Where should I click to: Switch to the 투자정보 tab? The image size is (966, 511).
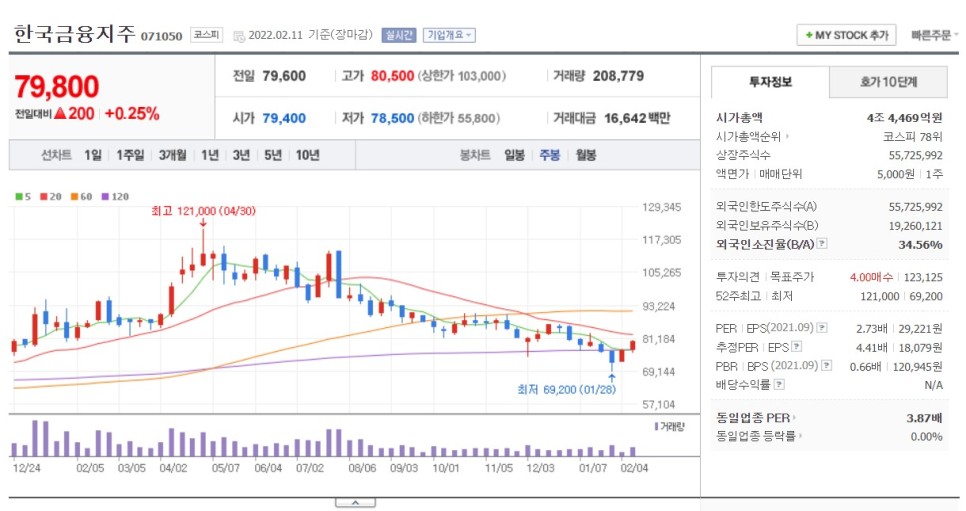point(770,82)
